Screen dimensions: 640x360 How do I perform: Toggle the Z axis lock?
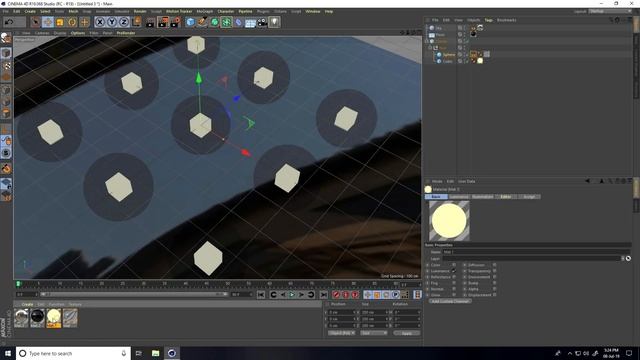click(x=124, y=22)
